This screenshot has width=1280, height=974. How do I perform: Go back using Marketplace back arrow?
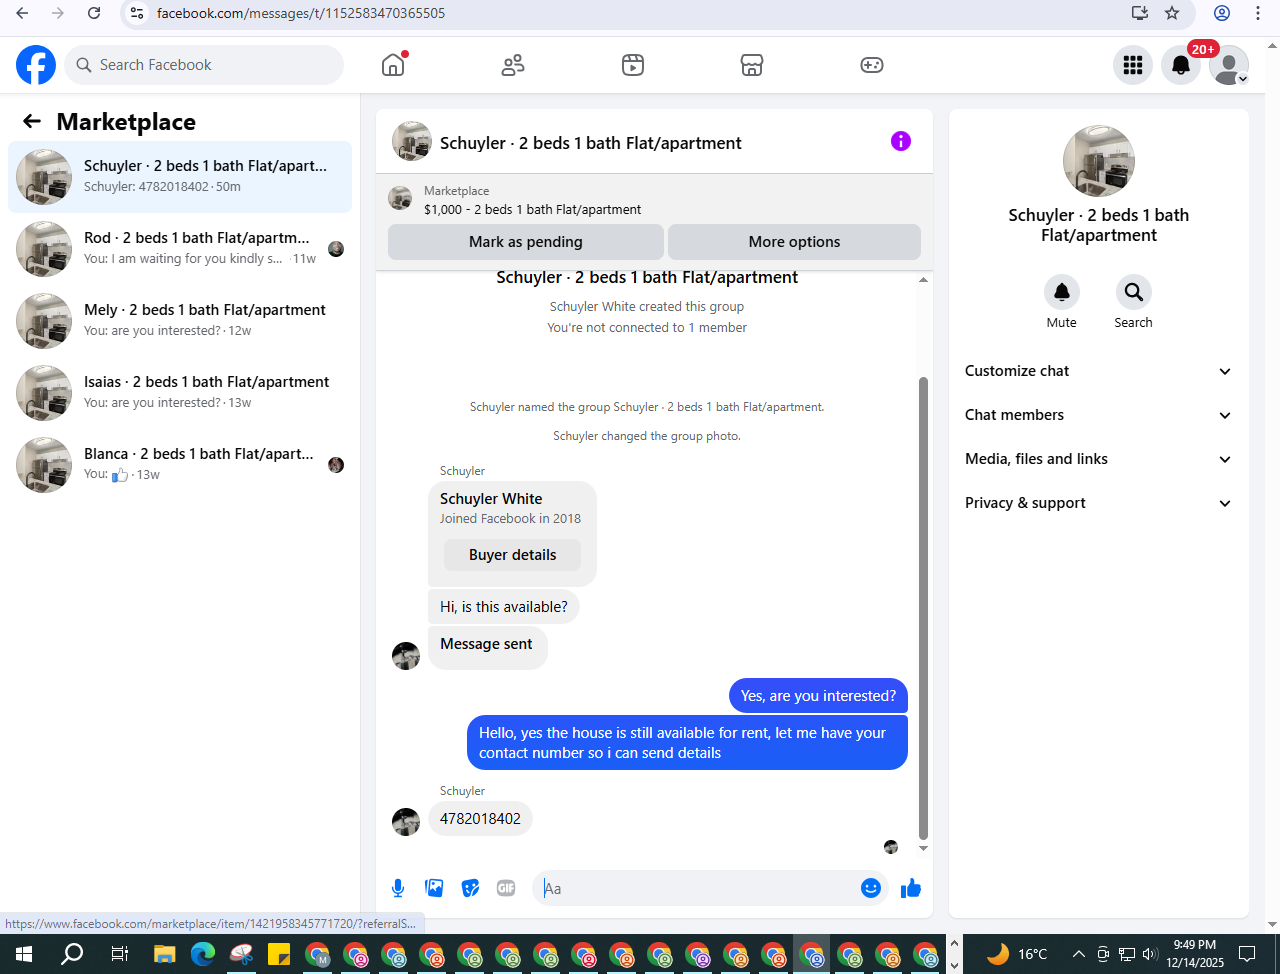point(32,121)
